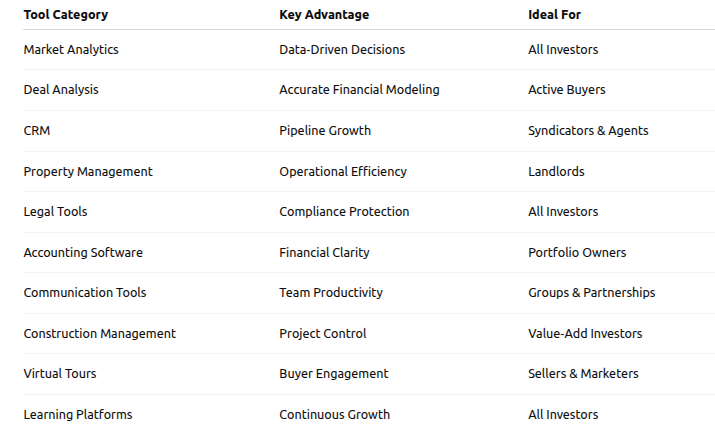Select the Operational Efficiency cell

point(343,171)
